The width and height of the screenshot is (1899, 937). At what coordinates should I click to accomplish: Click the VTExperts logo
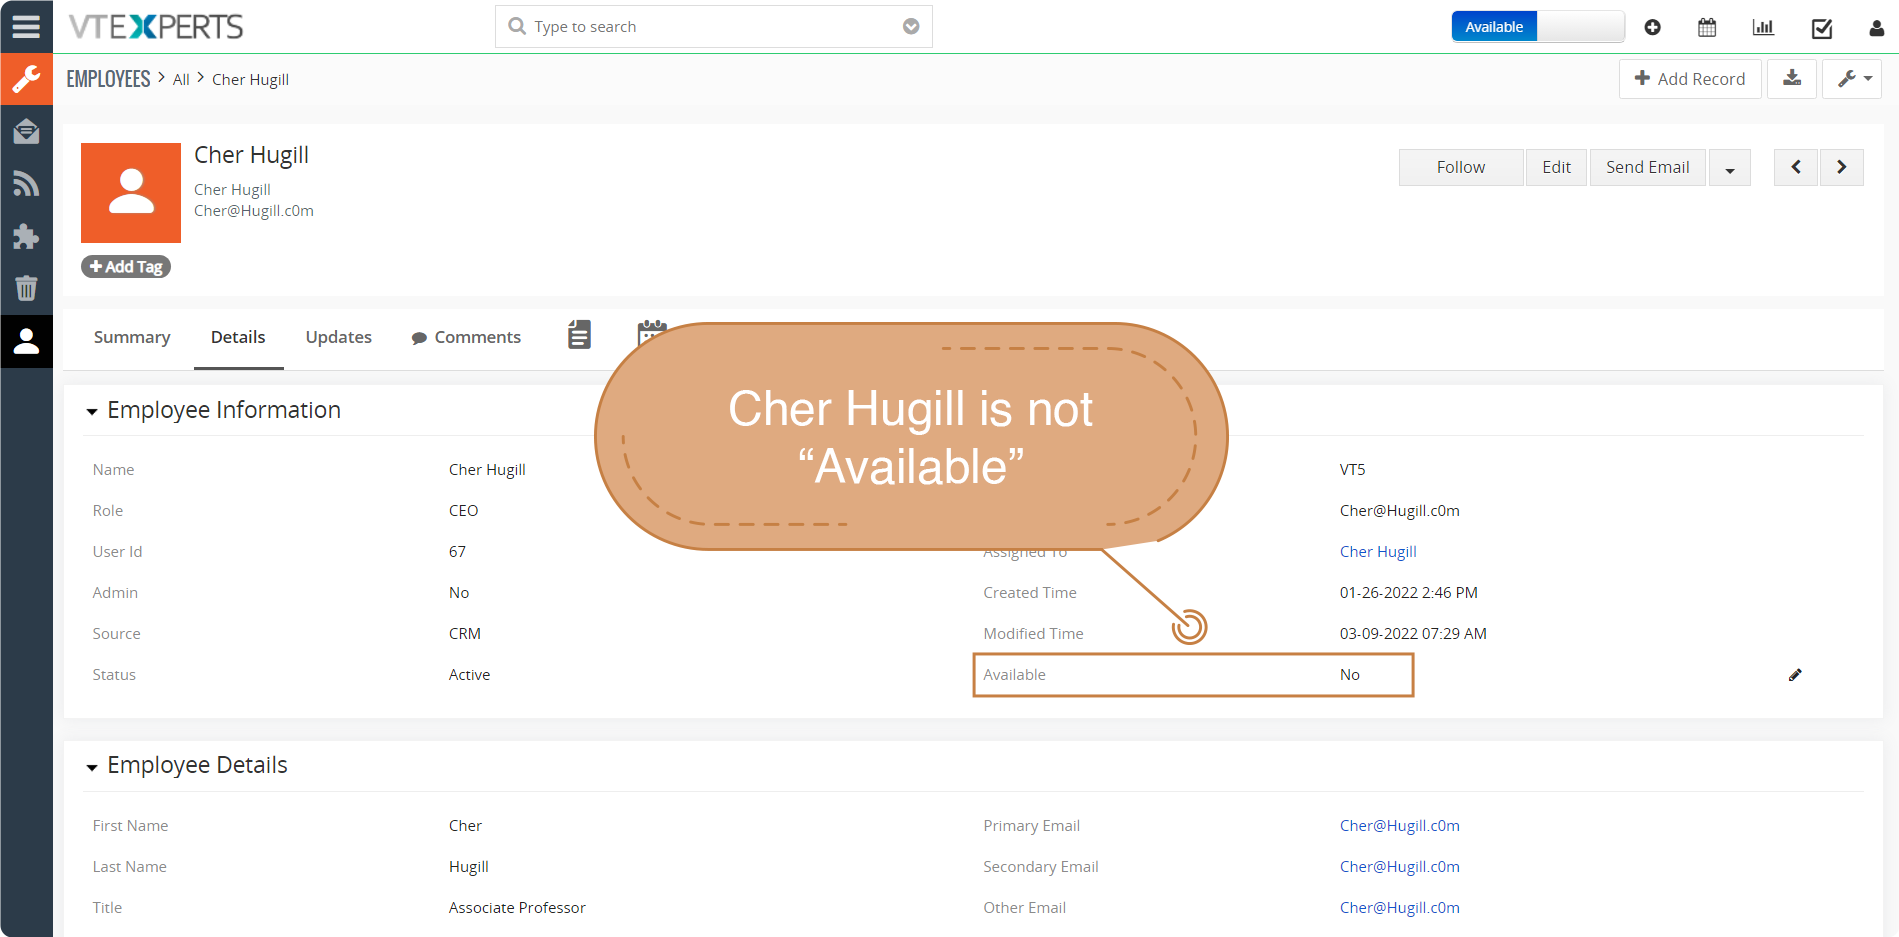[x=156, y=27]
